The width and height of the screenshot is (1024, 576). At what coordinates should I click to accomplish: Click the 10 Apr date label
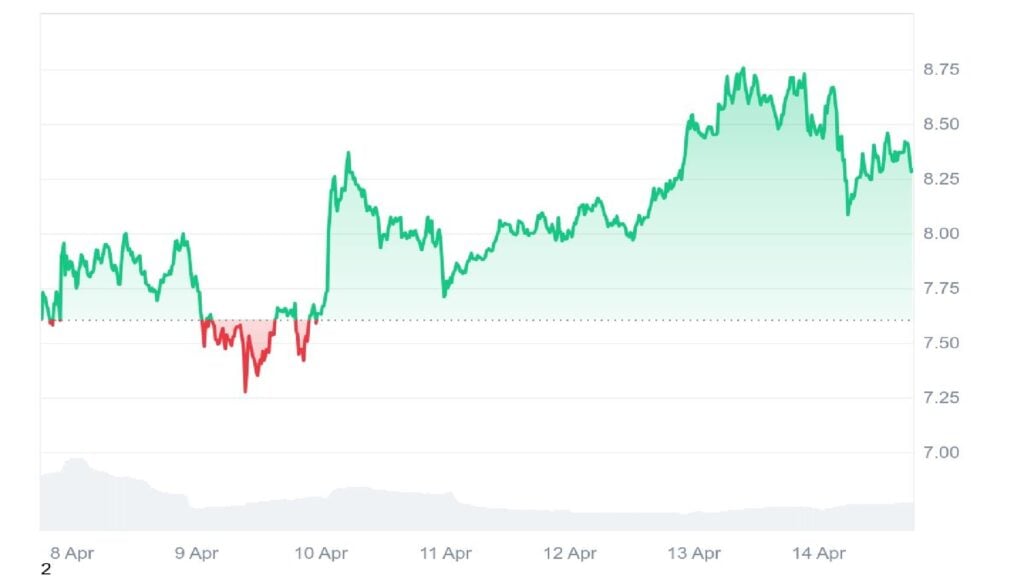pyautogui.click(x=321, y=552)
